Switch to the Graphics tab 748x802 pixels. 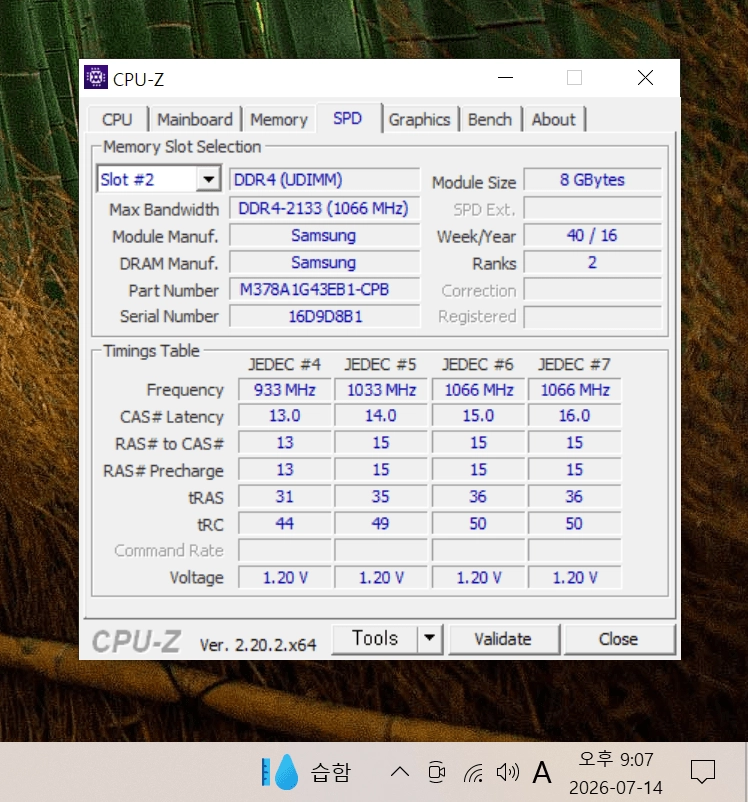pos(420,119)
